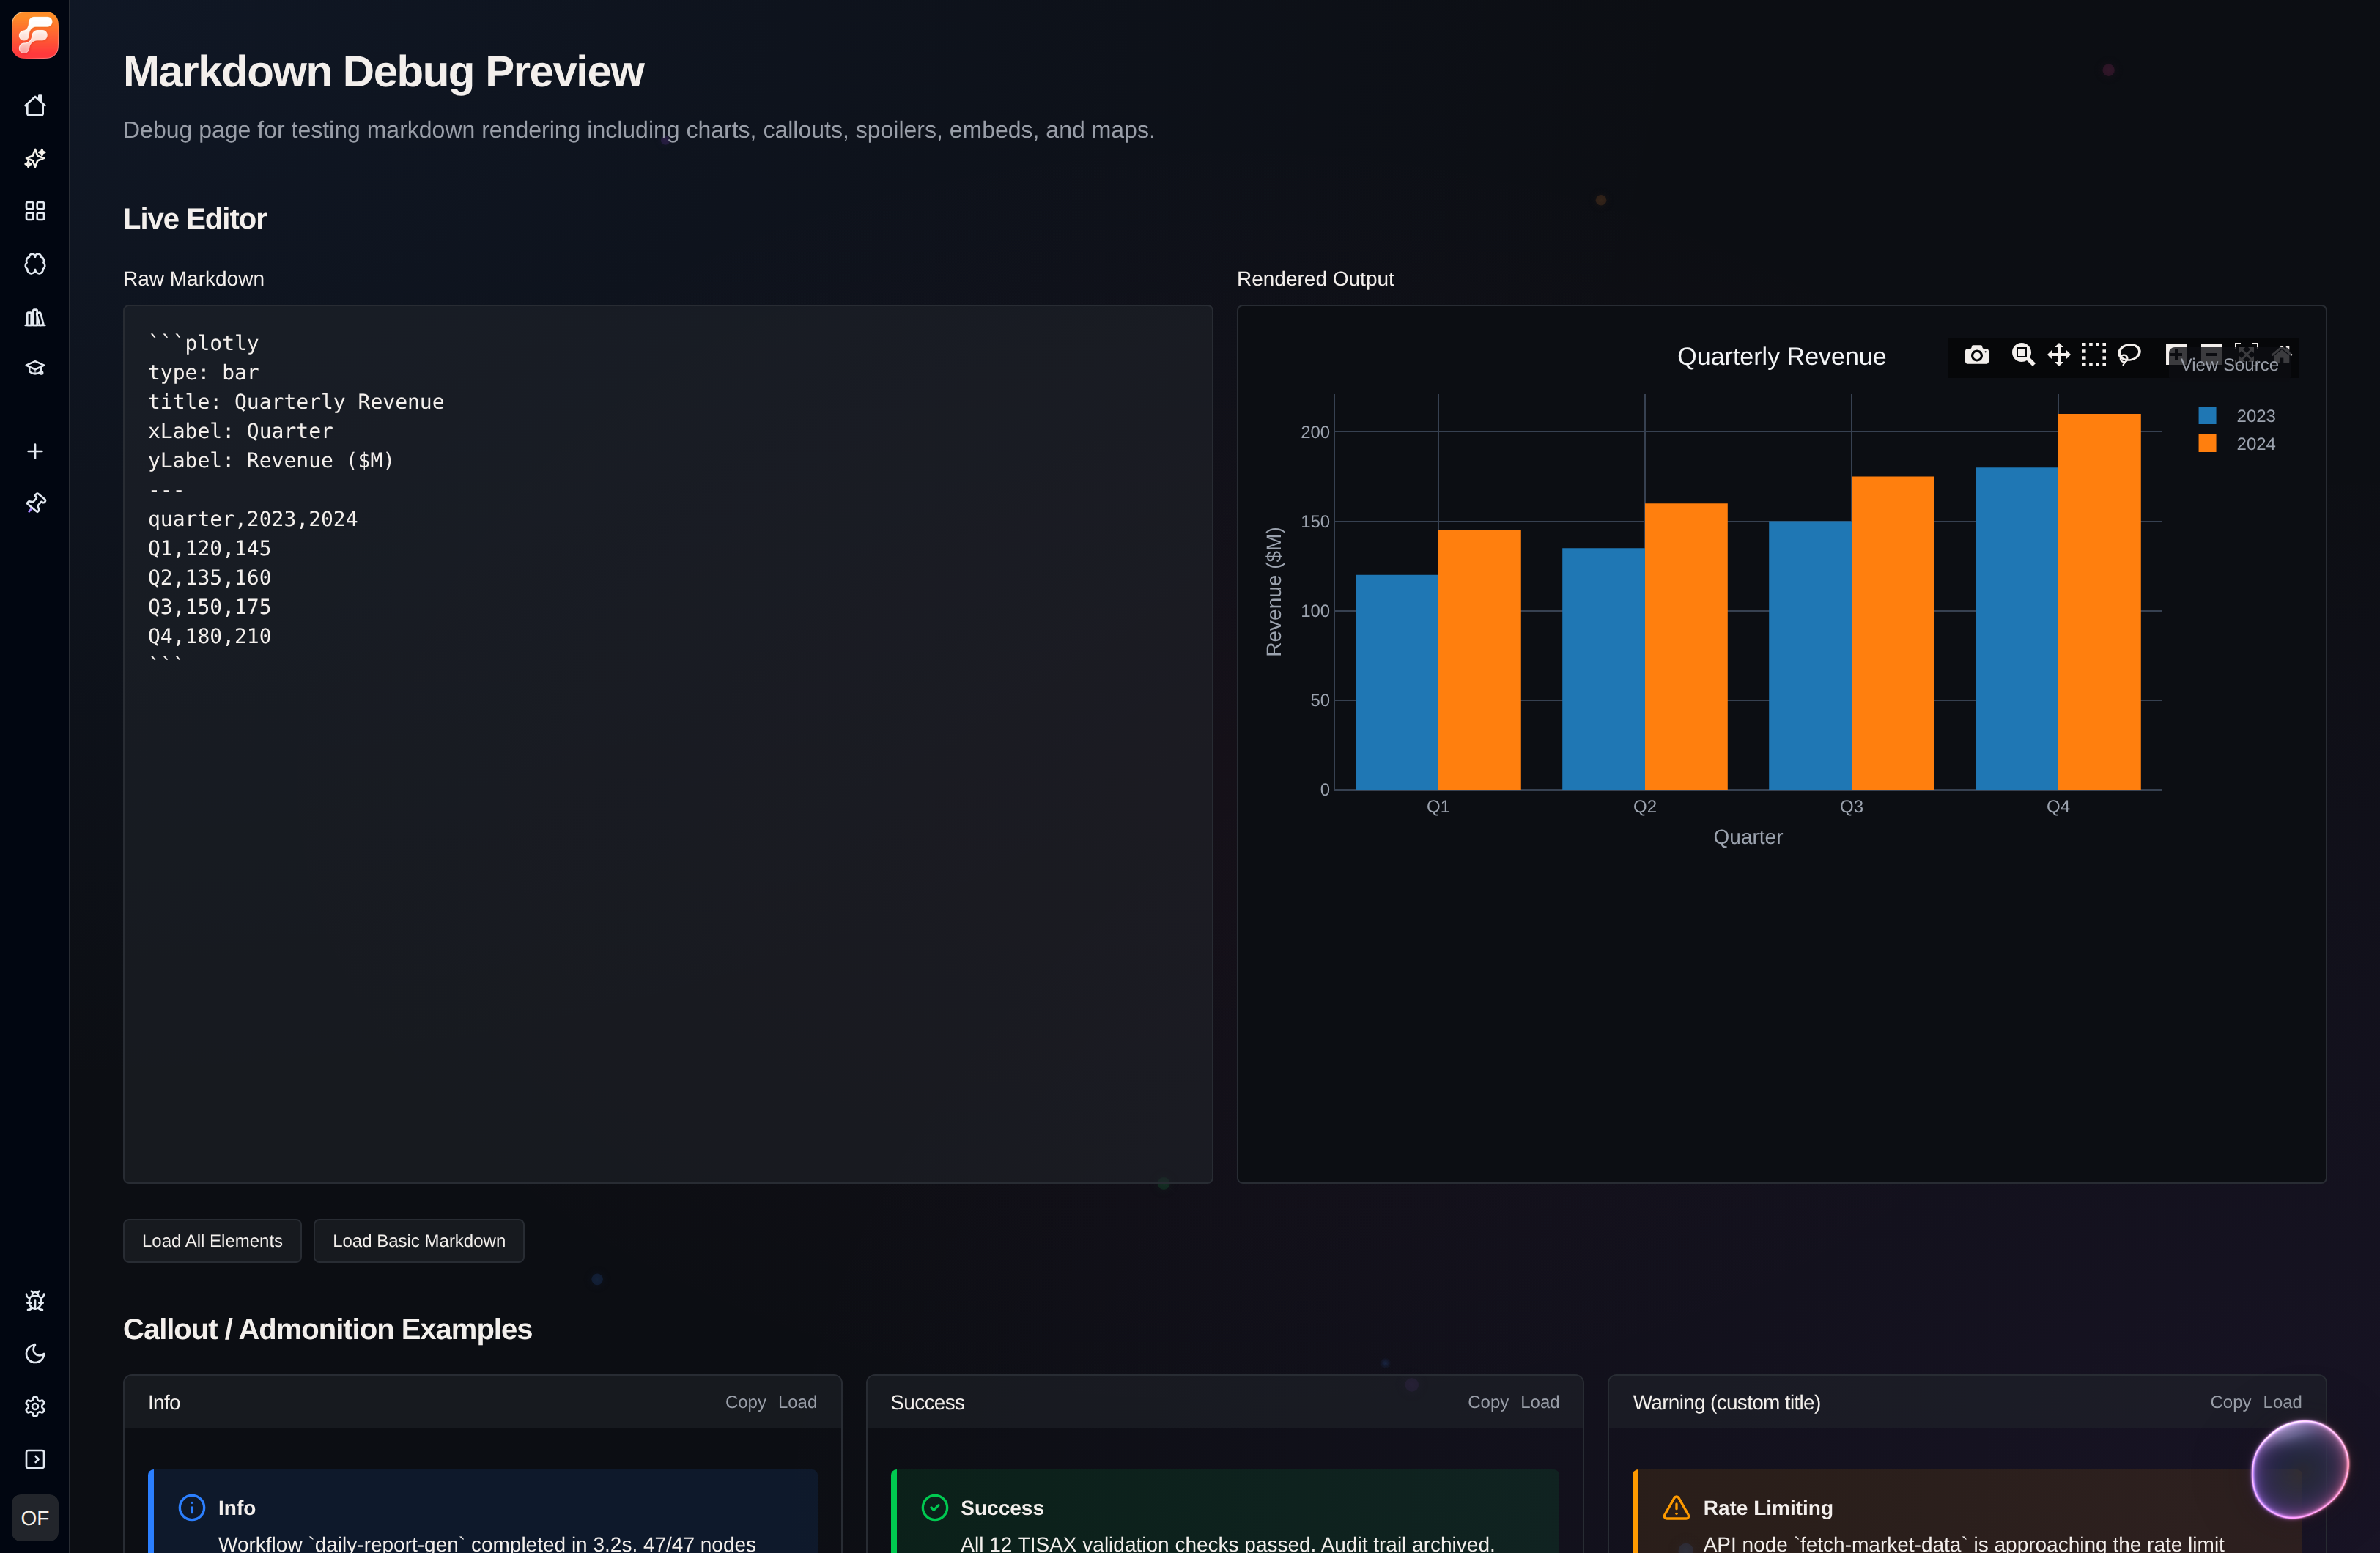Load the Success callout example
This screenshot has height=1553, width=2380.
1539,1402
